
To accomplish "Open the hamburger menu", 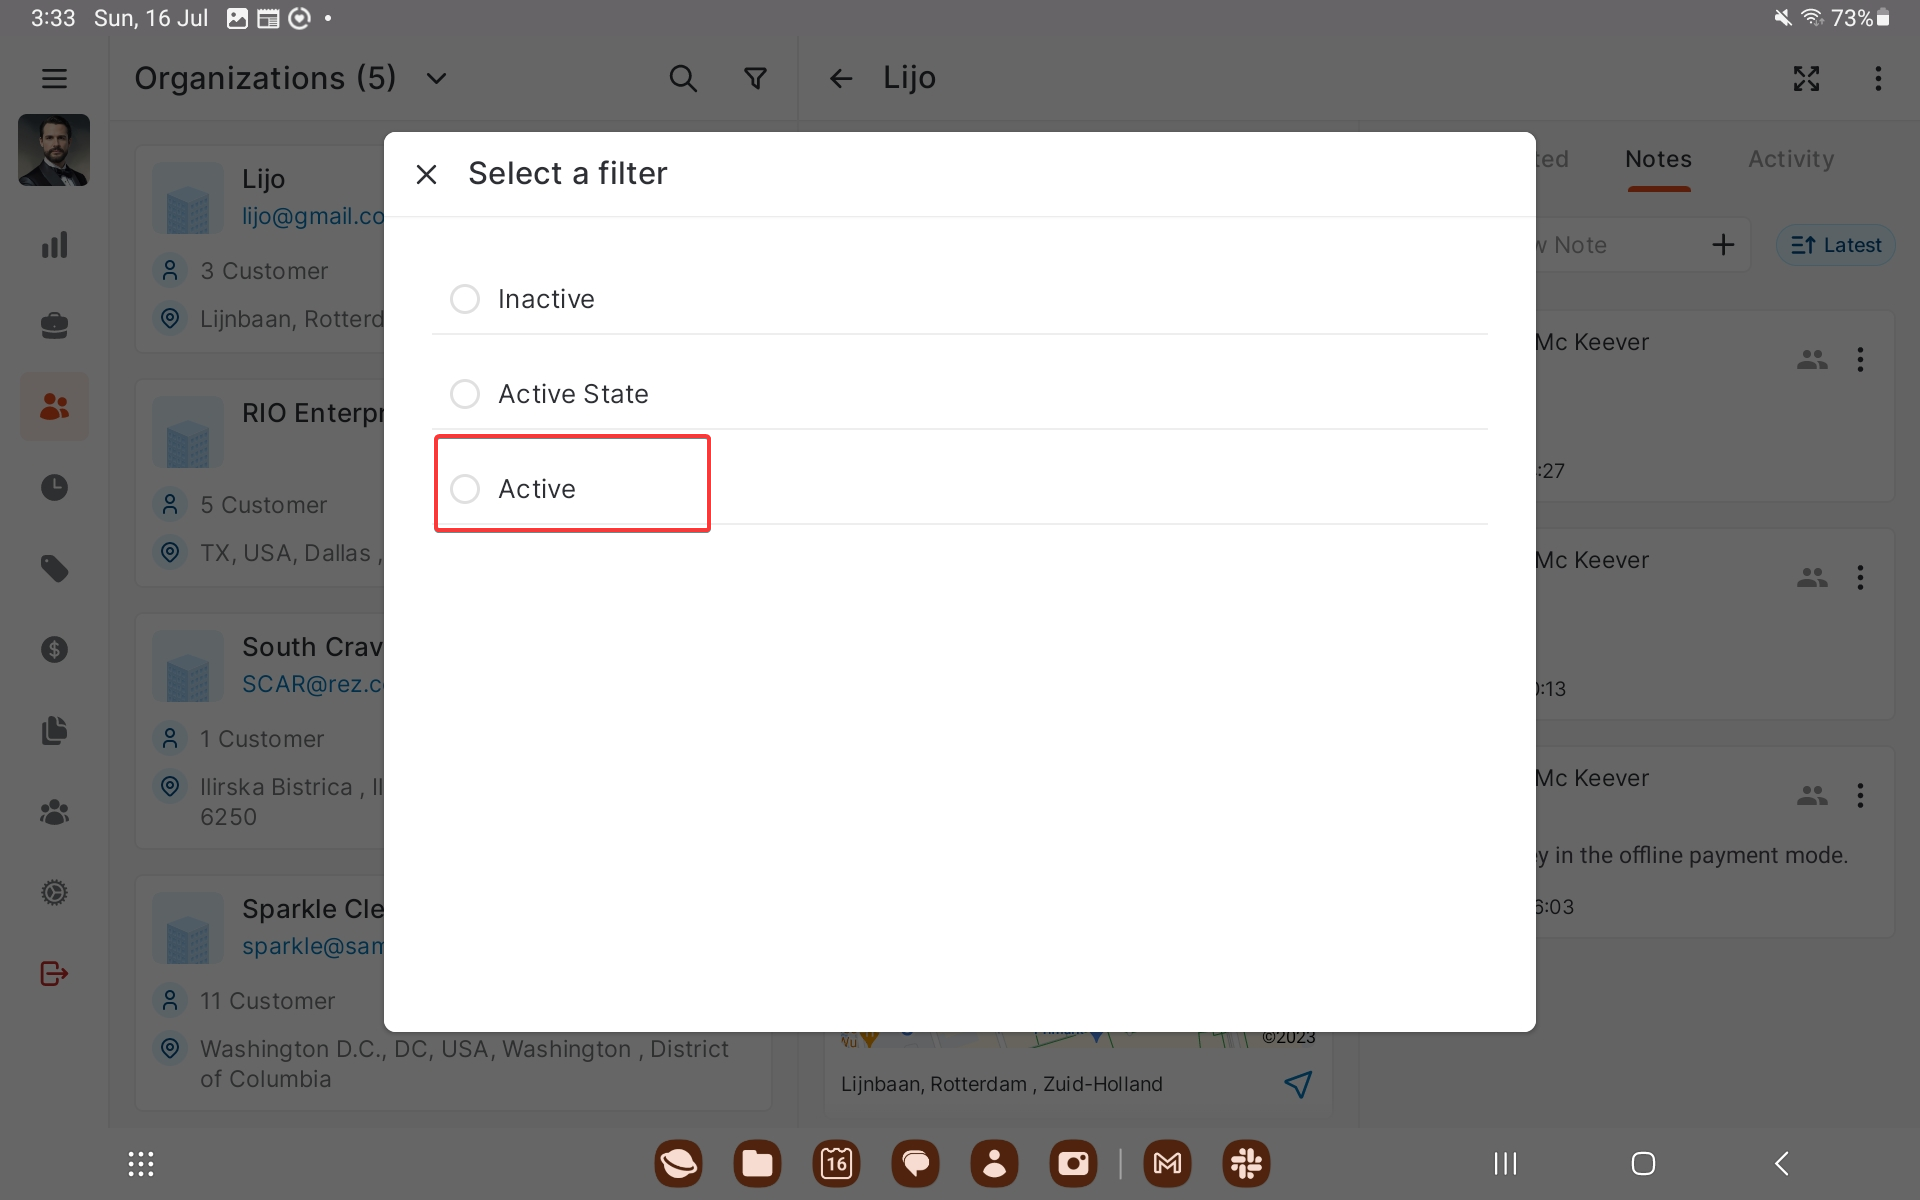I will [x=54, y=78].
